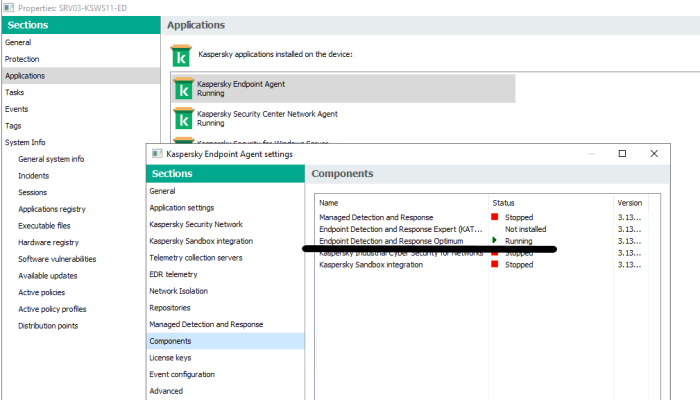
Task: Maximize the Endpoint Agent settings window
Action: click(622, 154)
